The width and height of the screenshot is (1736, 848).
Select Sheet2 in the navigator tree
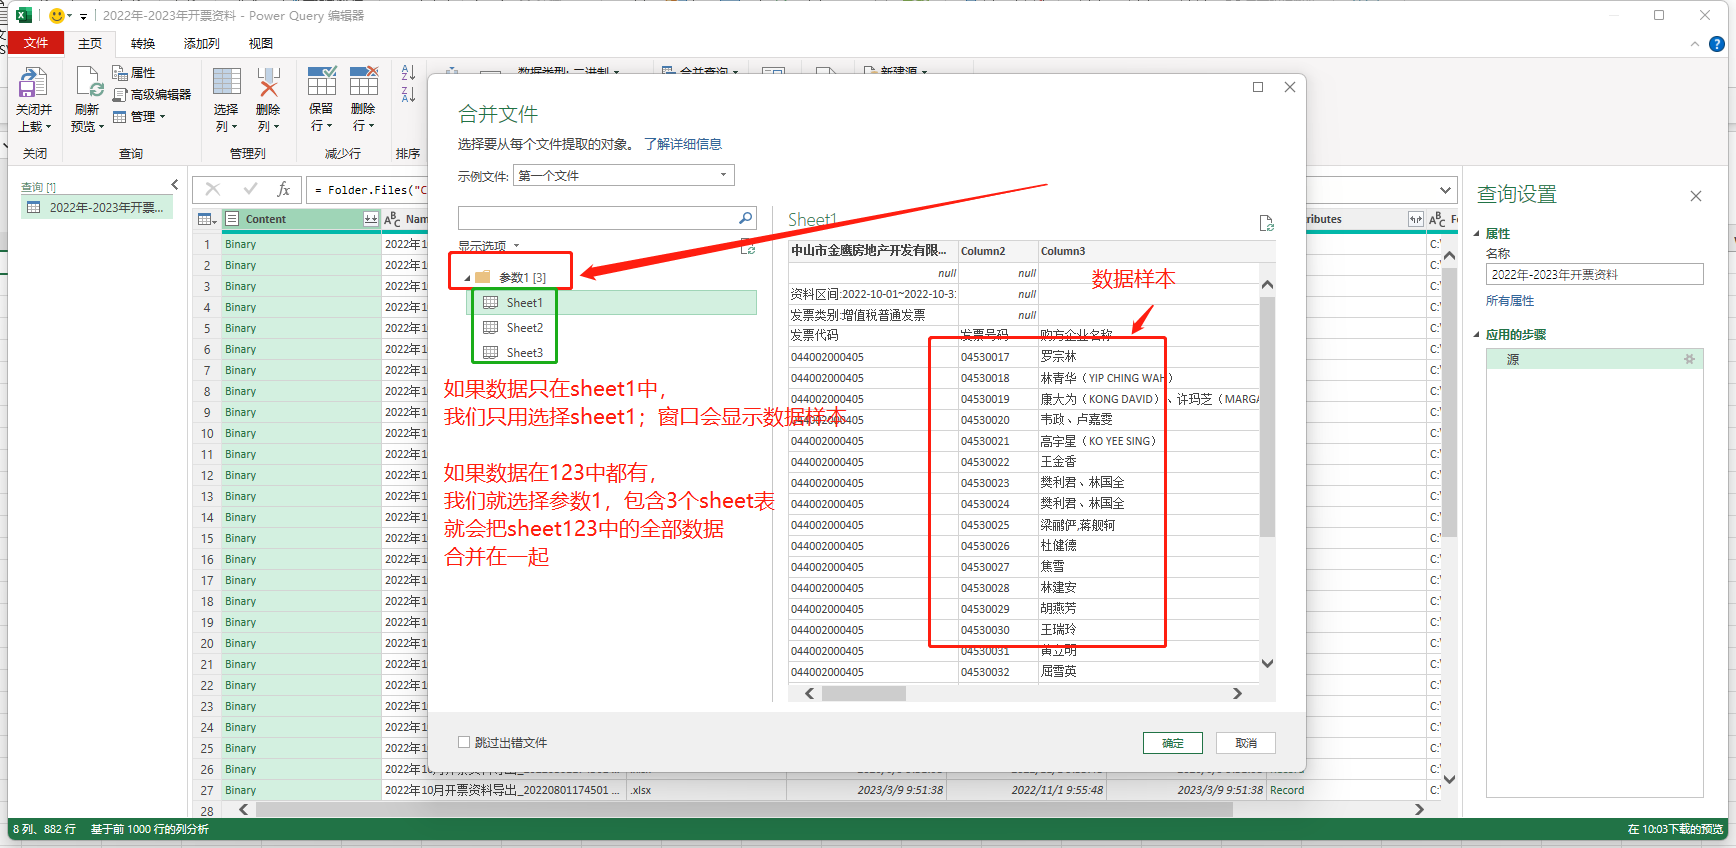(525, 328)
